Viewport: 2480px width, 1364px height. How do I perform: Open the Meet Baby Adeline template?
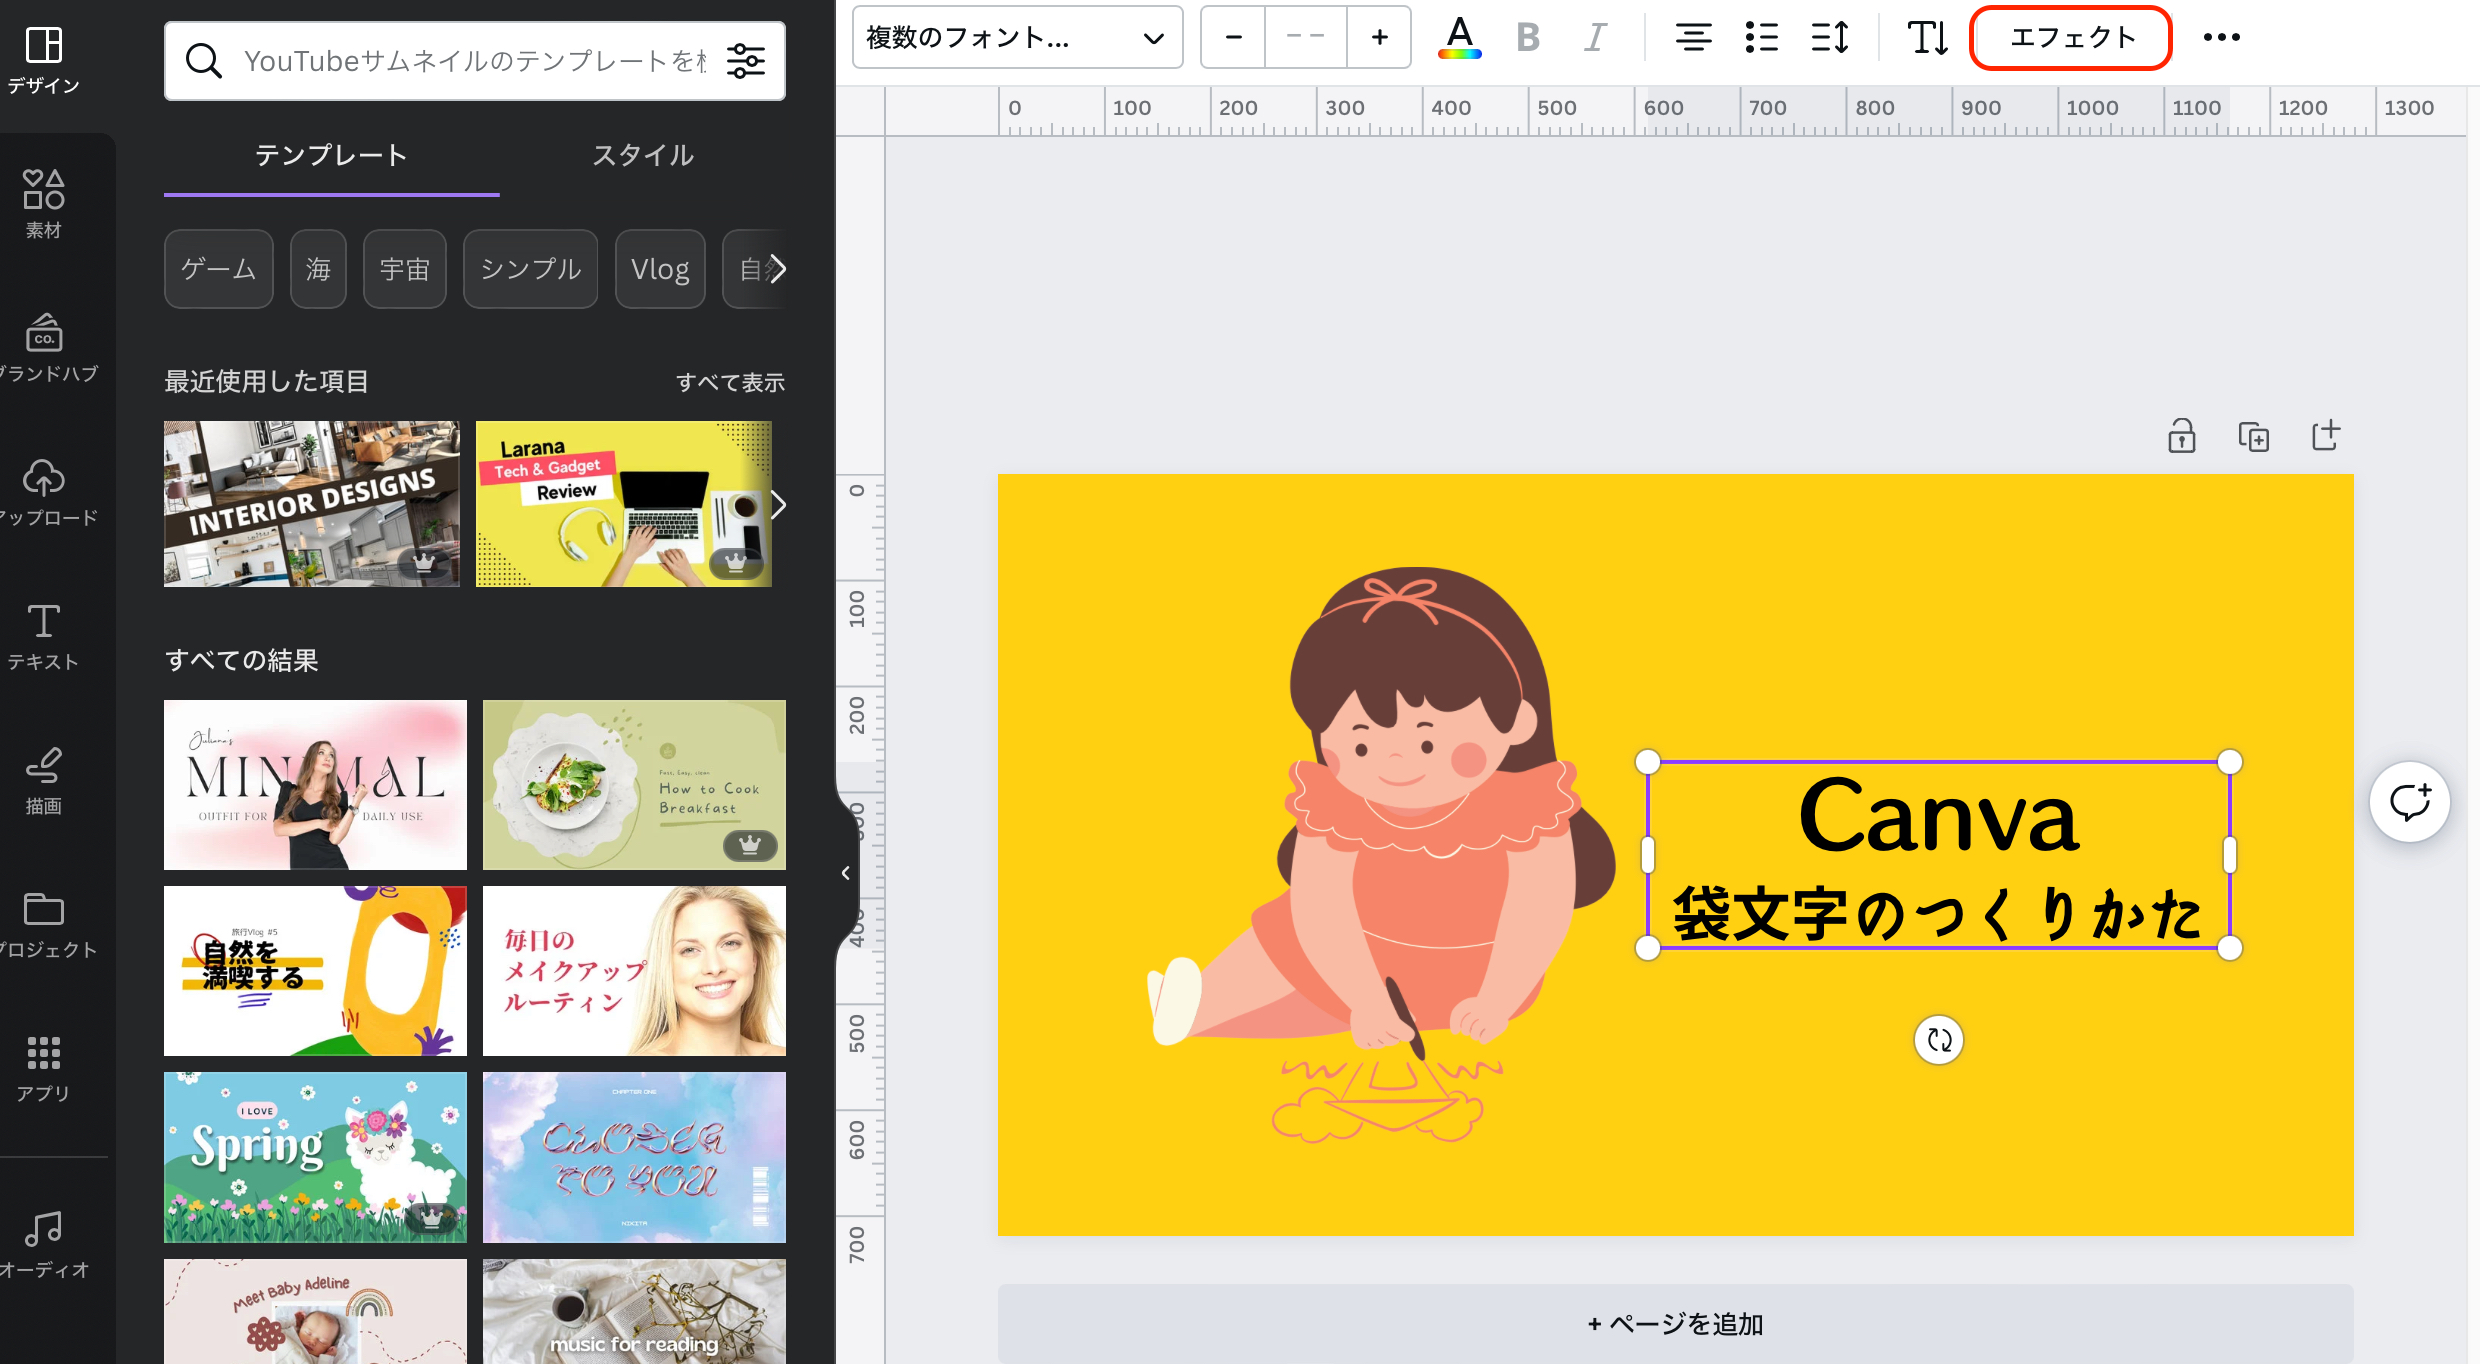point(315,1311)
